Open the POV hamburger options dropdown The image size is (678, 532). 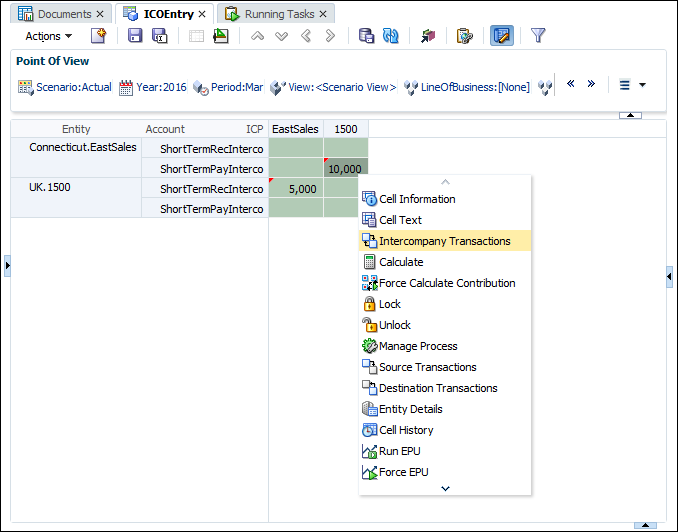pyautogui.click(x=633, y=85)
